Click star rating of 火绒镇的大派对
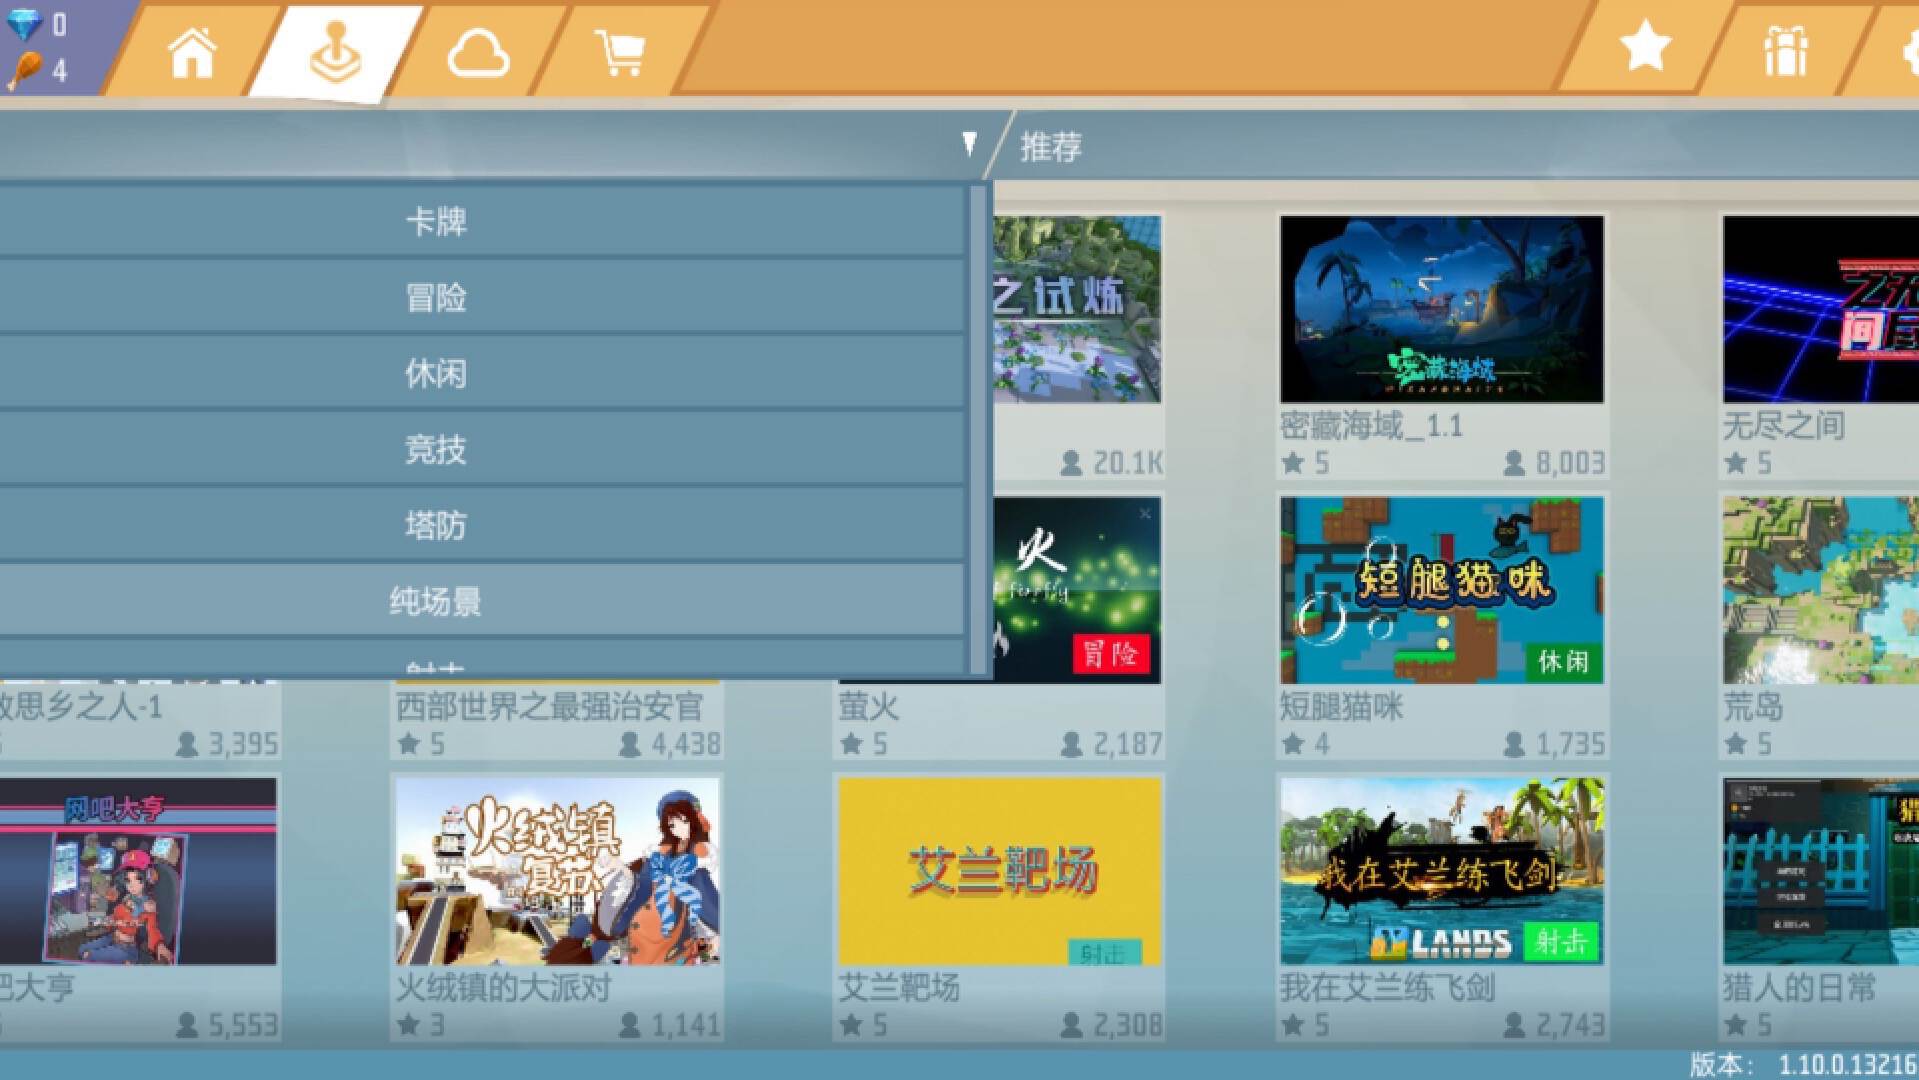 (421, 1025)
